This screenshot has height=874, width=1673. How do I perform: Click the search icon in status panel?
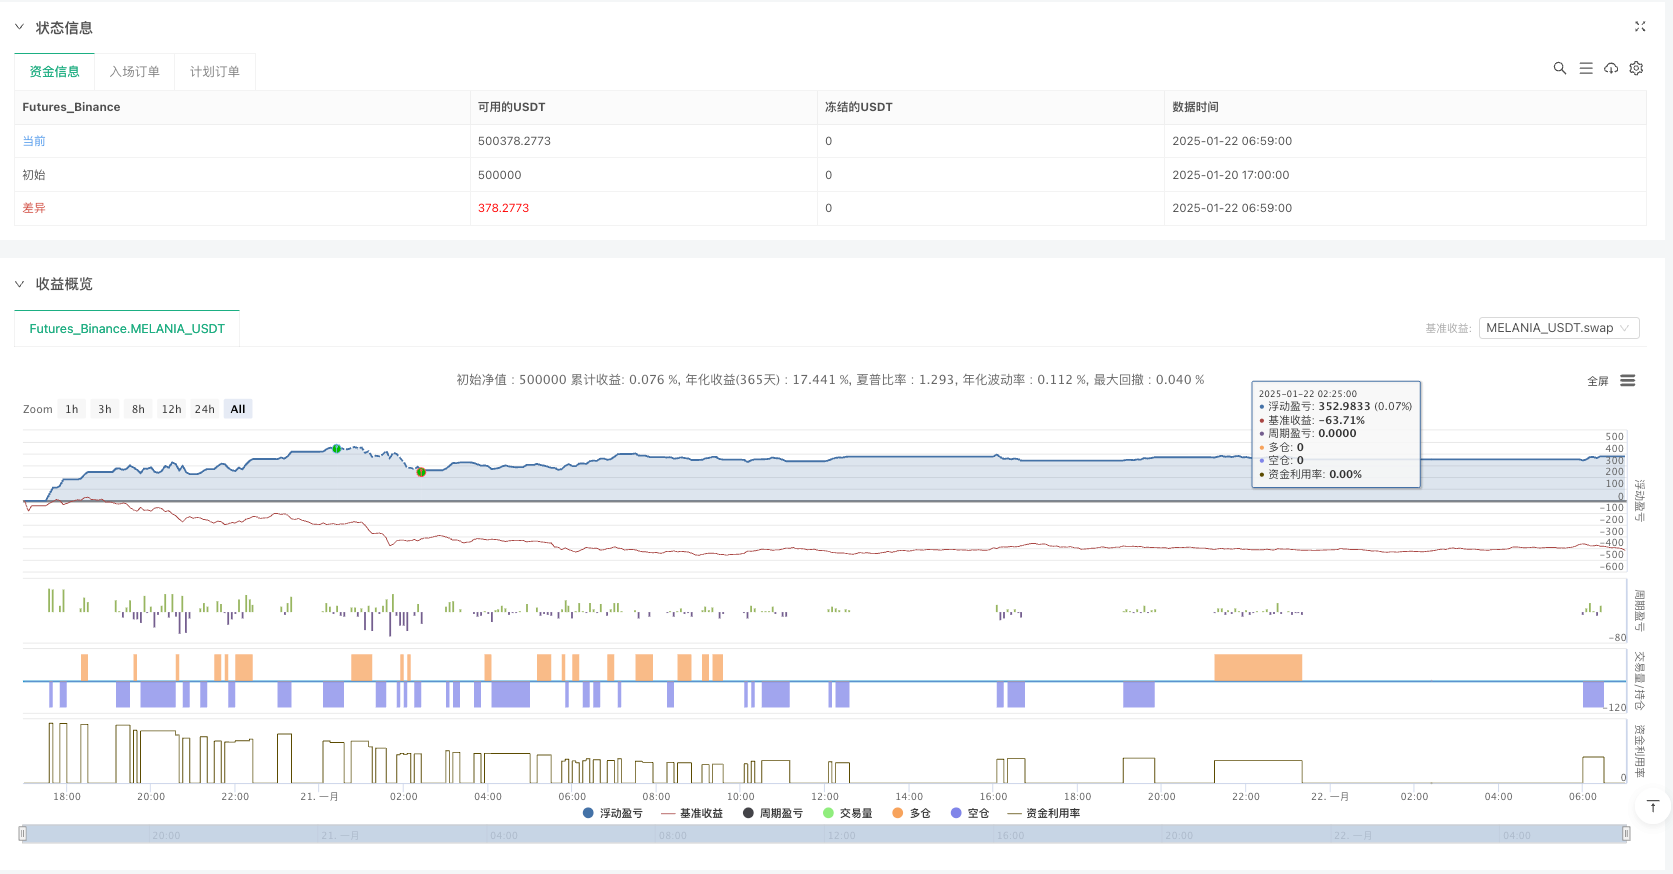[x=1559, y=68]
